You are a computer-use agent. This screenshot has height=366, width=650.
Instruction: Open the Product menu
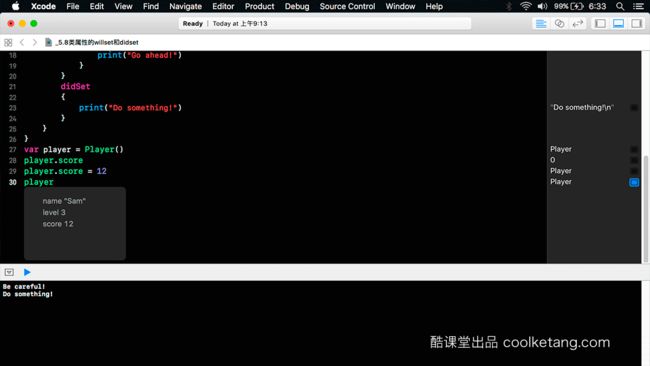[259, 6]
